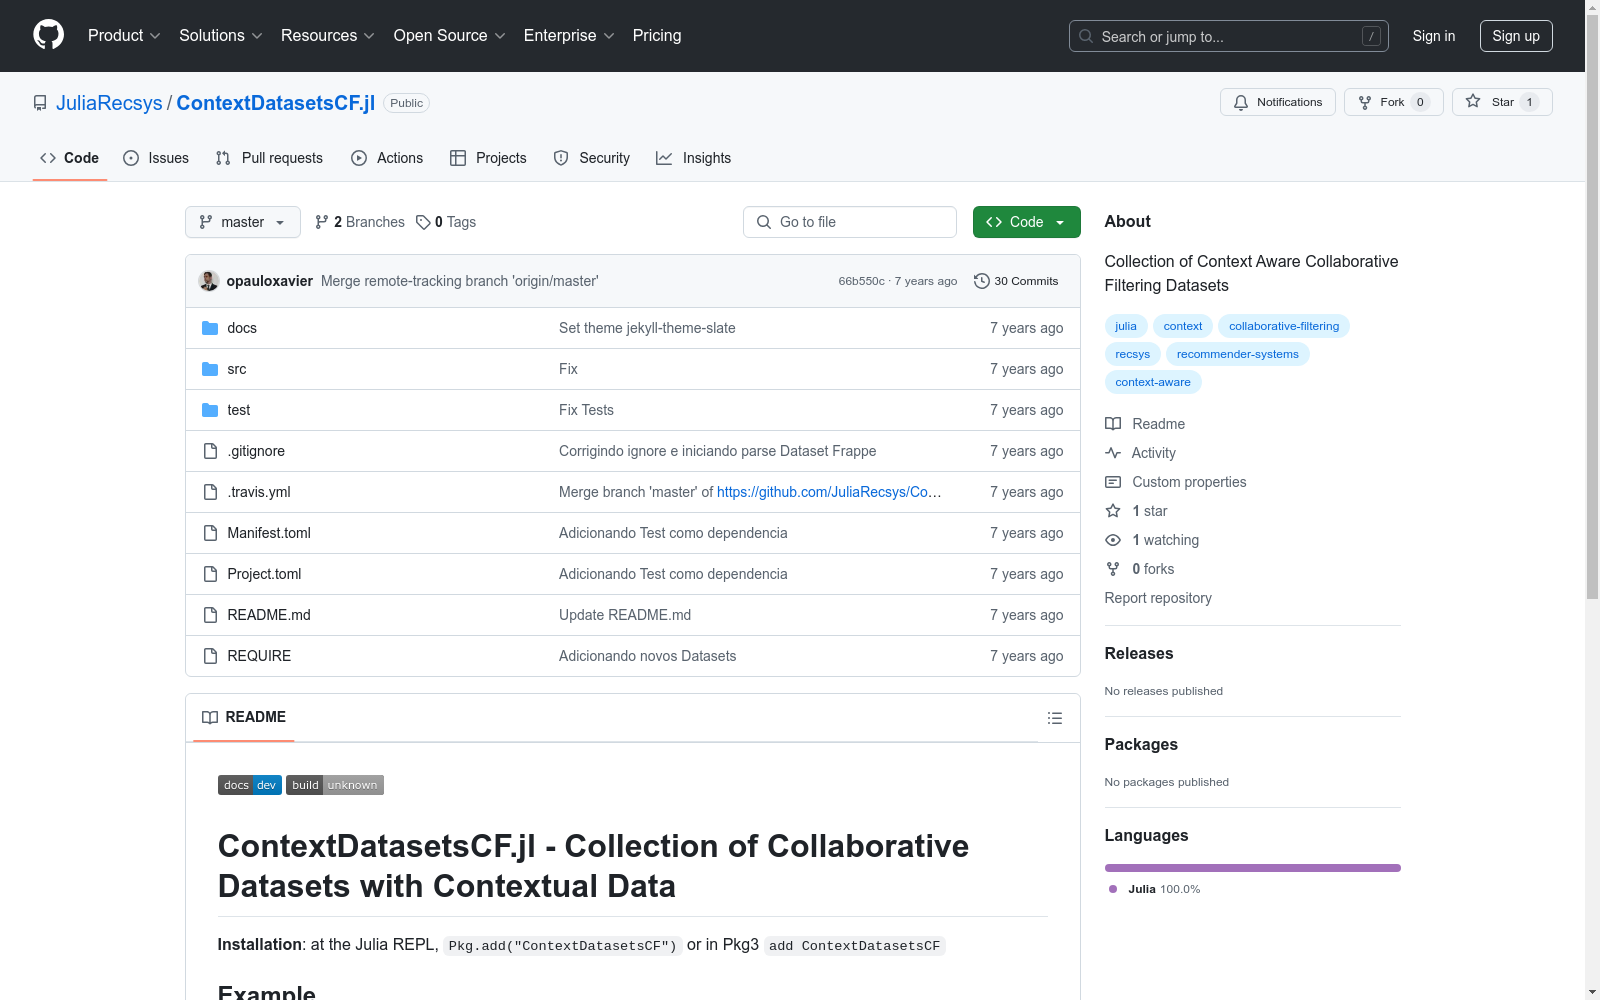Click the GitHub logo icon
Screen dimensions: 1600x1000
tap(48, 35)
